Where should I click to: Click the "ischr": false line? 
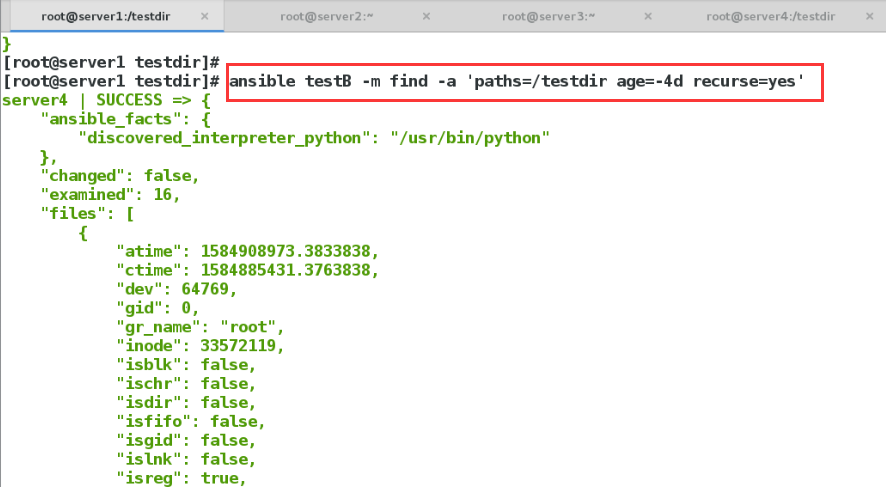186,384
